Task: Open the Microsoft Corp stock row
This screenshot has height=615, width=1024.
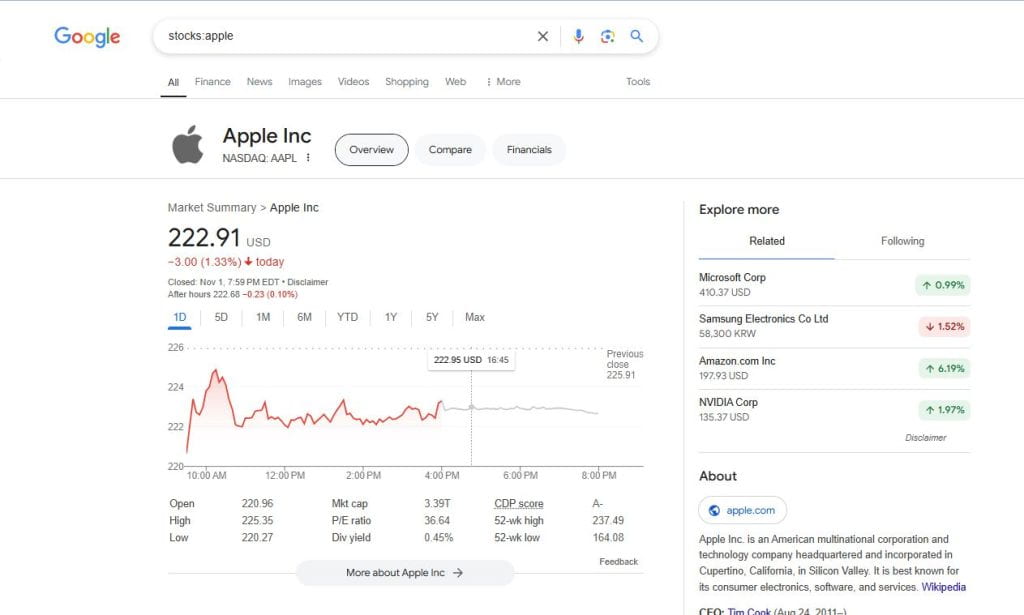Action: 834,285
